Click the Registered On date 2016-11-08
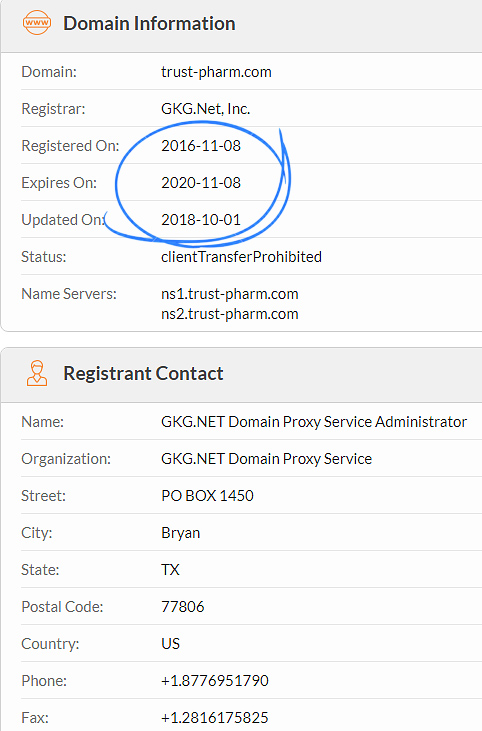The height and width of the screenshot is (731, 482). click(x=201, y=145)
